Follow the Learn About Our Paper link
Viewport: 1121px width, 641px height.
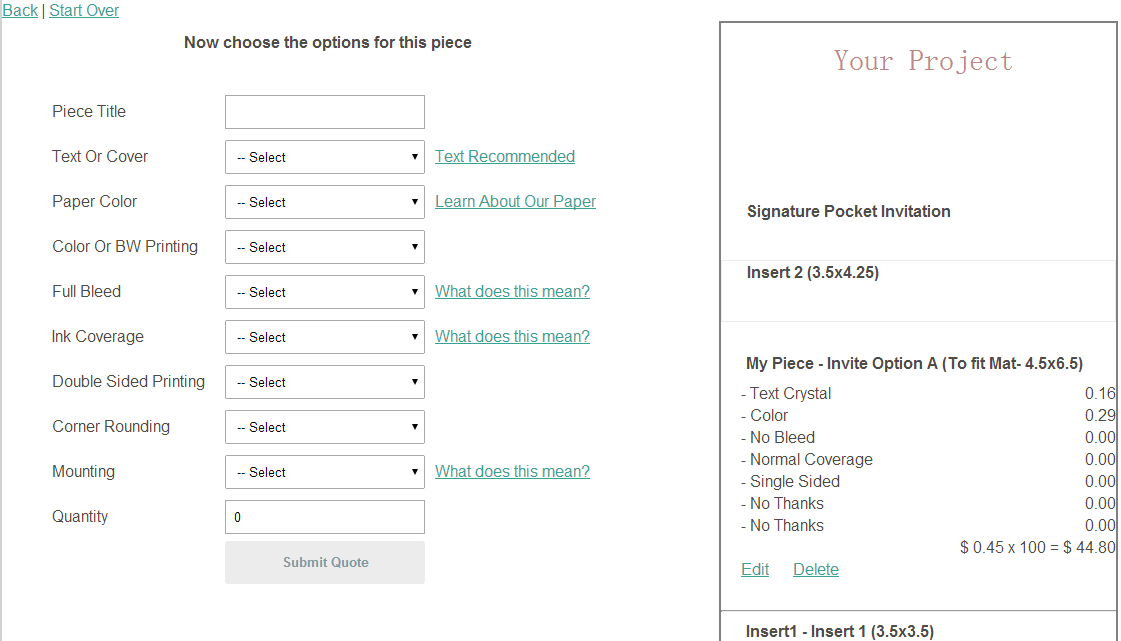515,201
